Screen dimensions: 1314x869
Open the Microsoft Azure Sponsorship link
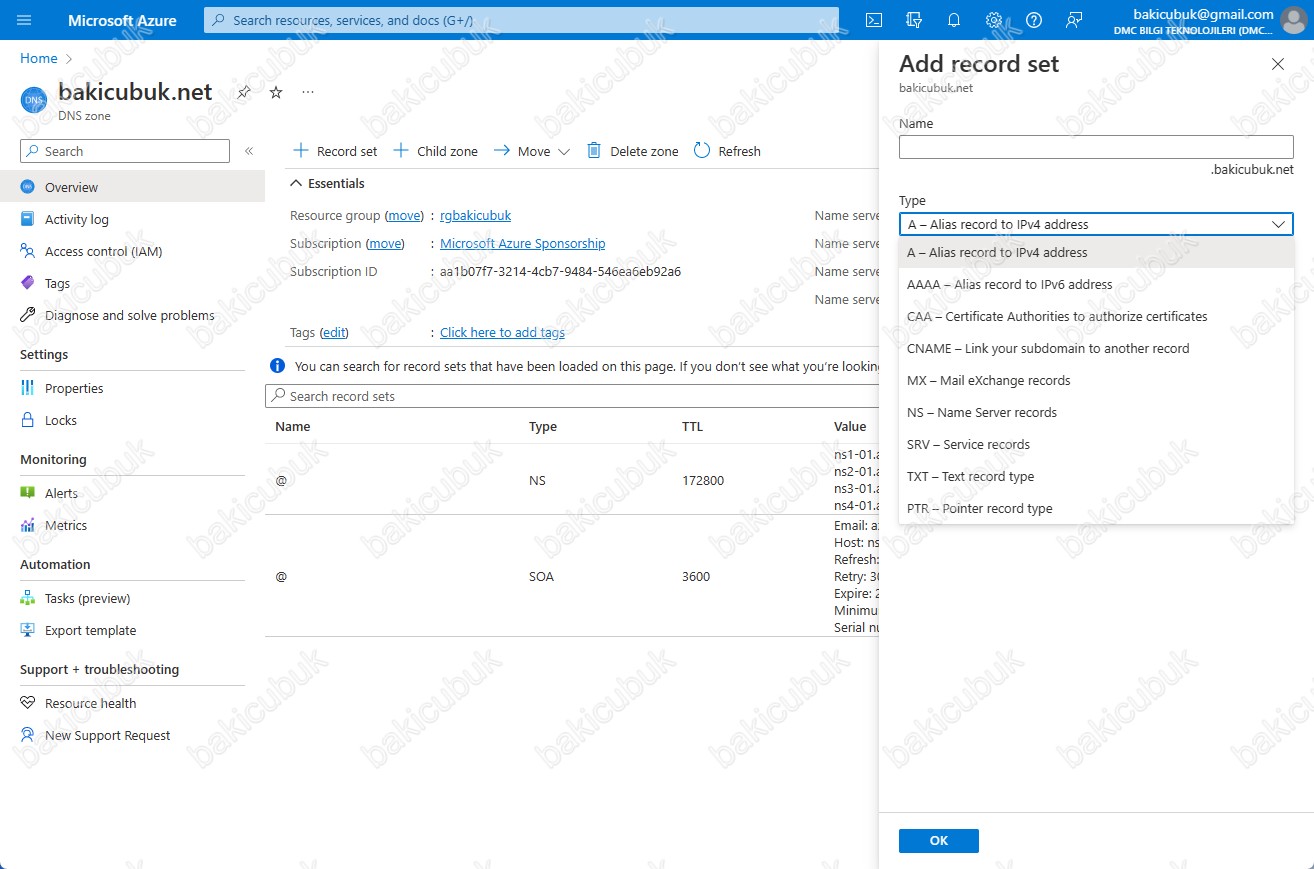(x=522, y=243)
